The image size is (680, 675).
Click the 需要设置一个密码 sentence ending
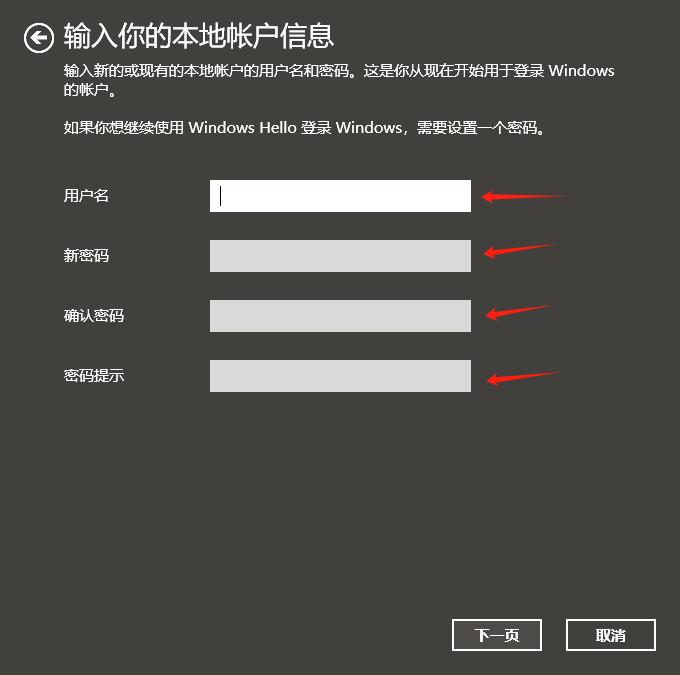pyautogui.click(x=480, y=128)
